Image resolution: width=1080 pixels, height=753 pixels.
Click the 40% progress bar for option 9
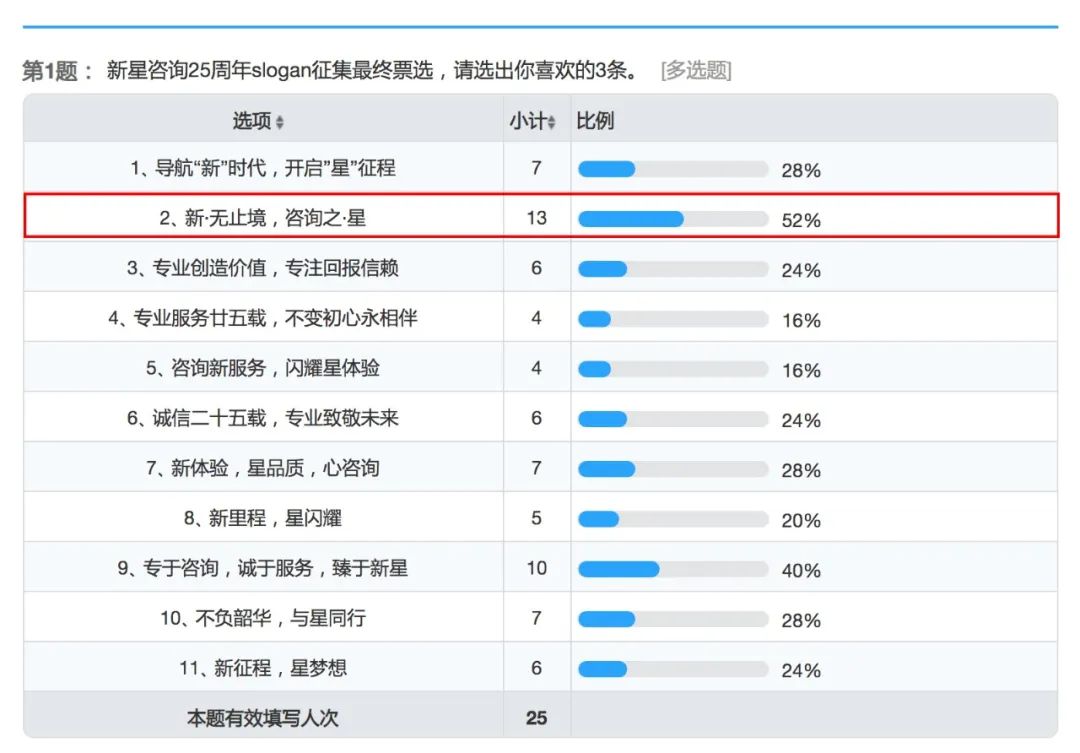[x=673, y=569]
